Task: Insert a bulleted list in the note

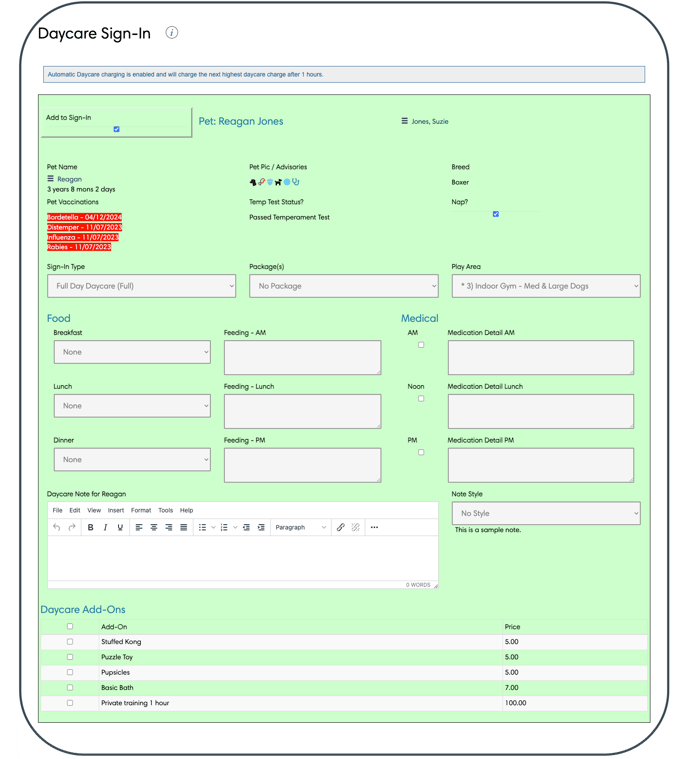Action: [x=202, y=527]
